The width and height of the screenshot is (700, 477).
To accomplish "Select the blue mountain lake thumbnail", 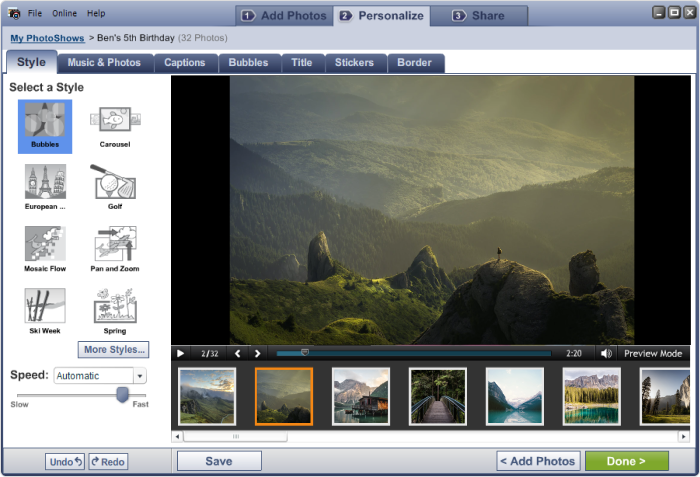I will click(515, 396).
